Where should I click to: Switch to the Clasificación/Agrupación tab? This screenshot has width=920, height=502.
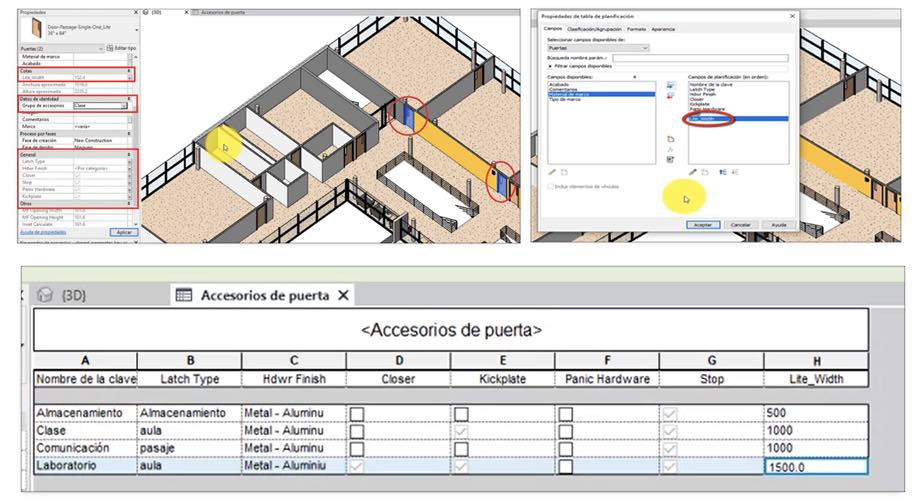[x=594, y=29]
